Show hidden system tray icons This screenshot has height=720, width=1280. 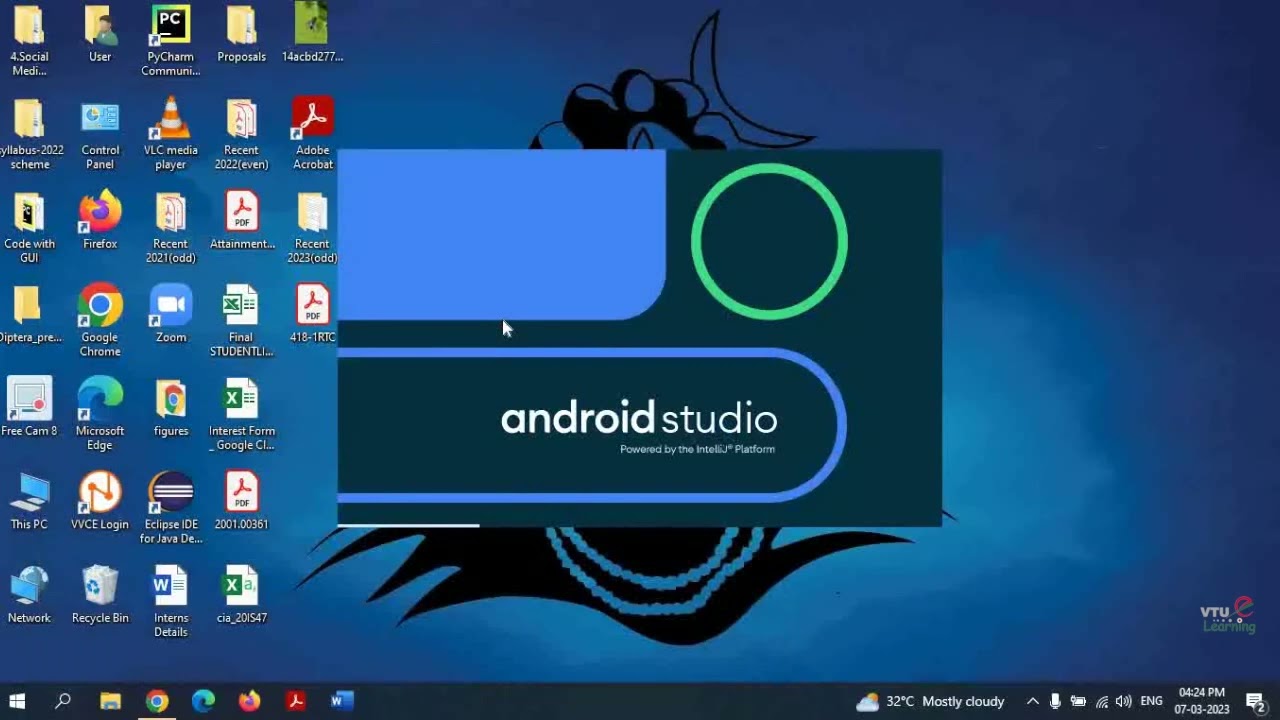1032,701
